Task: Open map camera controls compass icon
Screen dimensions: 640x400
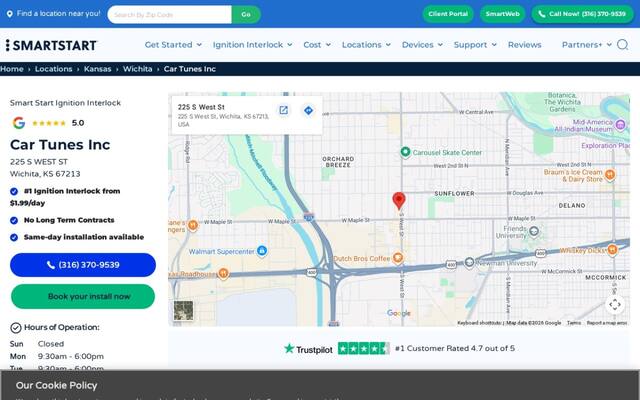Action: click(x=615, y=304)
